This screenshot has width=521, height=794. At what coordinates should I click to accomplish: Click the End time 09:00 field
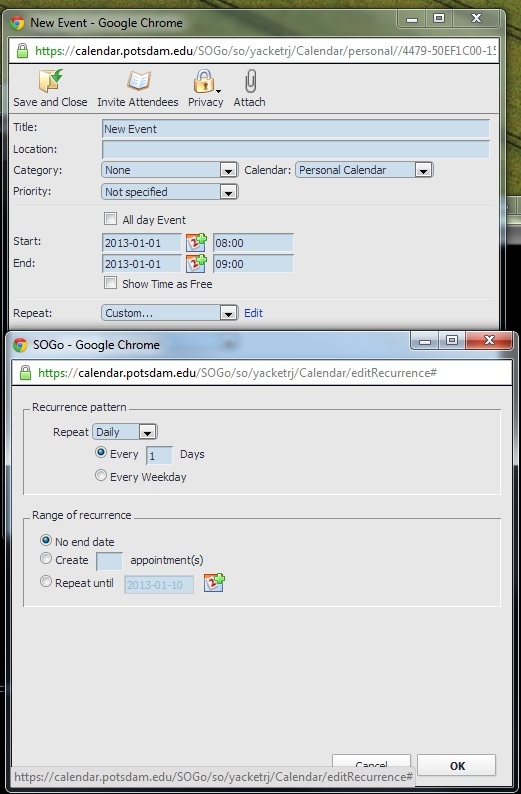click(253, 264)
